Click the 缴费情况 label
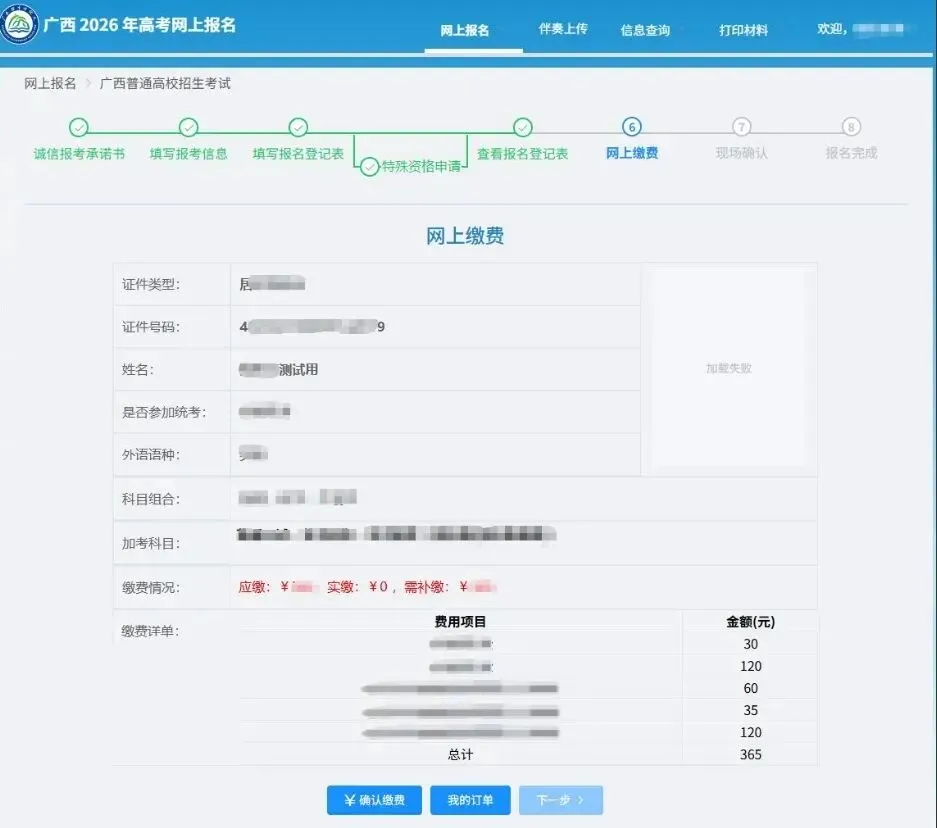This screenshot has width=937, height=828. tap(151, 588)
